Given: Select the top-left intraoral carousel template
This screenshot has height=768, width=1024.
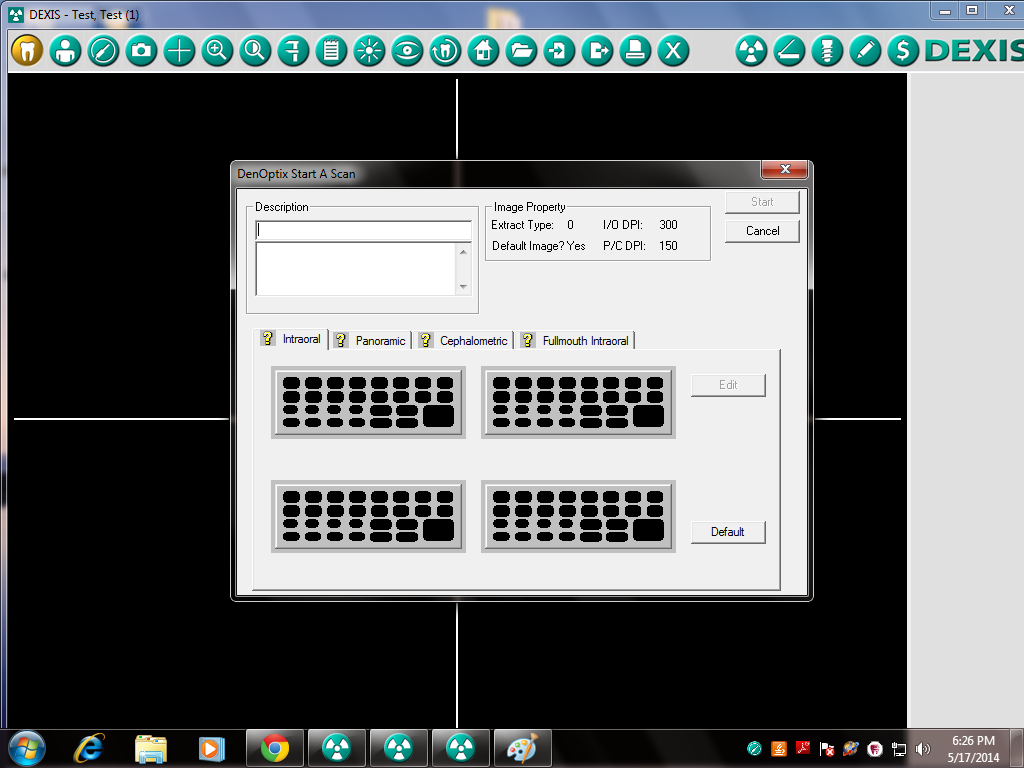Looking at the screenshot, I should (368, 402).
